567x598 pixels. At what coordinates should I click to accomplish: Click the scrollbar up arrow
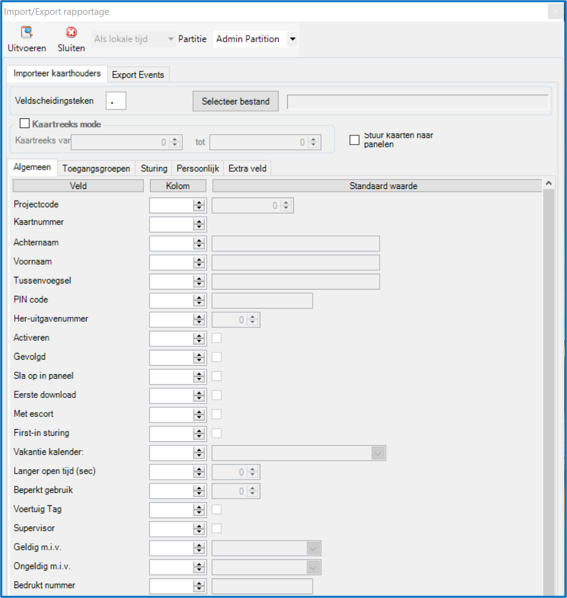click(549, 184)
